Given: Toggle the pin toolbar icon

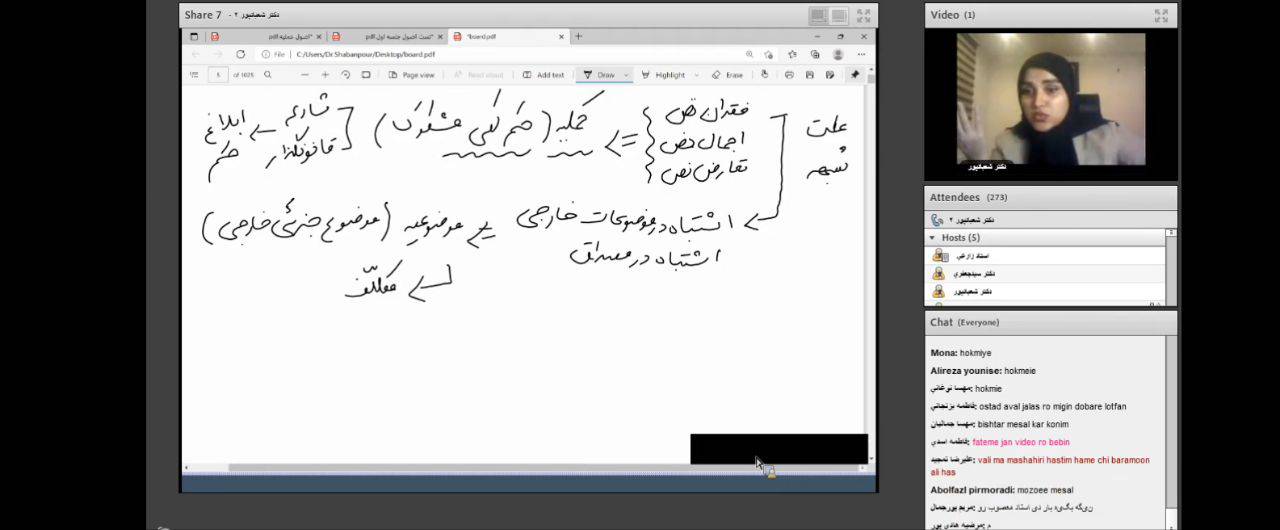Looking at the screenshot, I should pyautogui.click(x=855, y=75).
